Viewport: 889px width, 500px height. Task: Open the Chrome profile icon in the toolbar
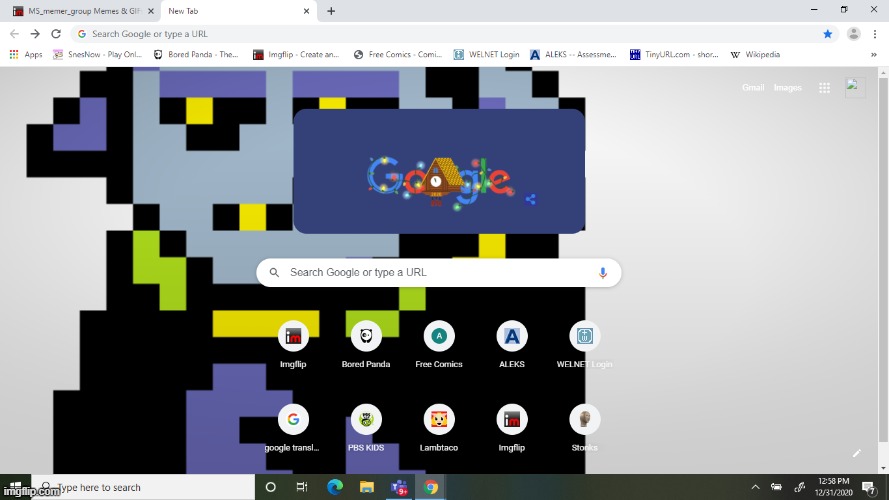[853, 34]
